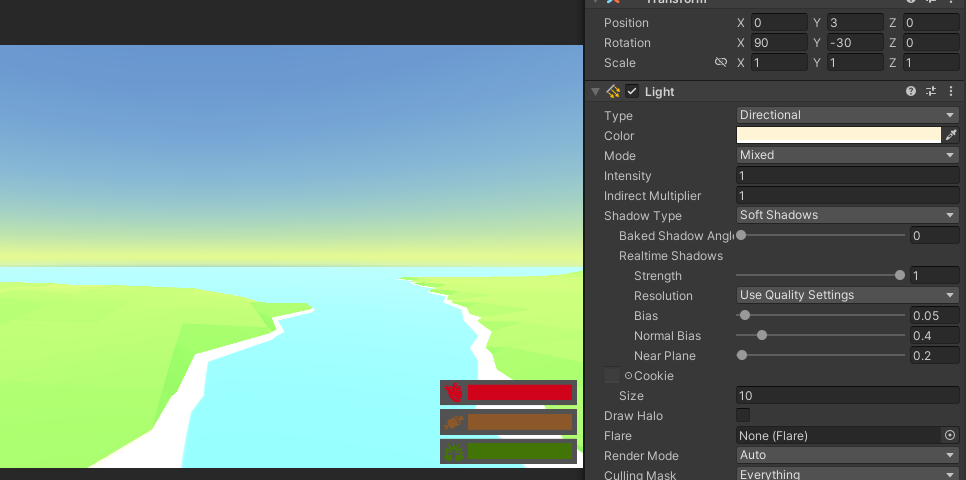Image resolution: width=966 pixels, height=480 pixels.
Task: Click the Scale Y field
Action: 855,62
